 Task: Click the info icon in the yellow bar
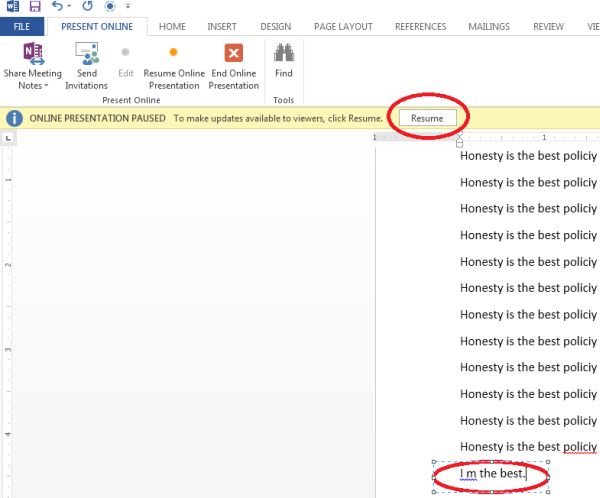click(x=14, y=118)
